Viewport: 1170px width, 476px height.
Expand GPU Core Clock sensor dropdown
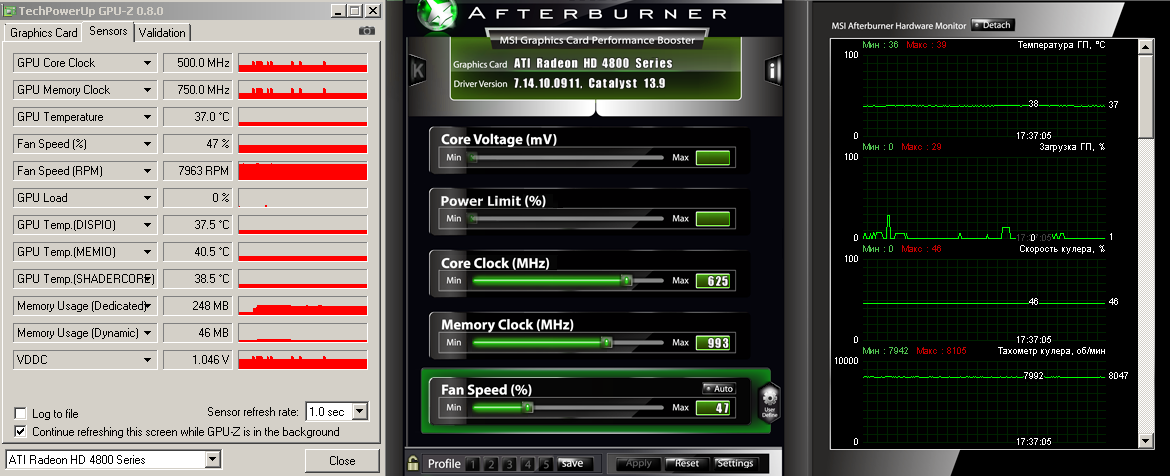tap(148, 63)
